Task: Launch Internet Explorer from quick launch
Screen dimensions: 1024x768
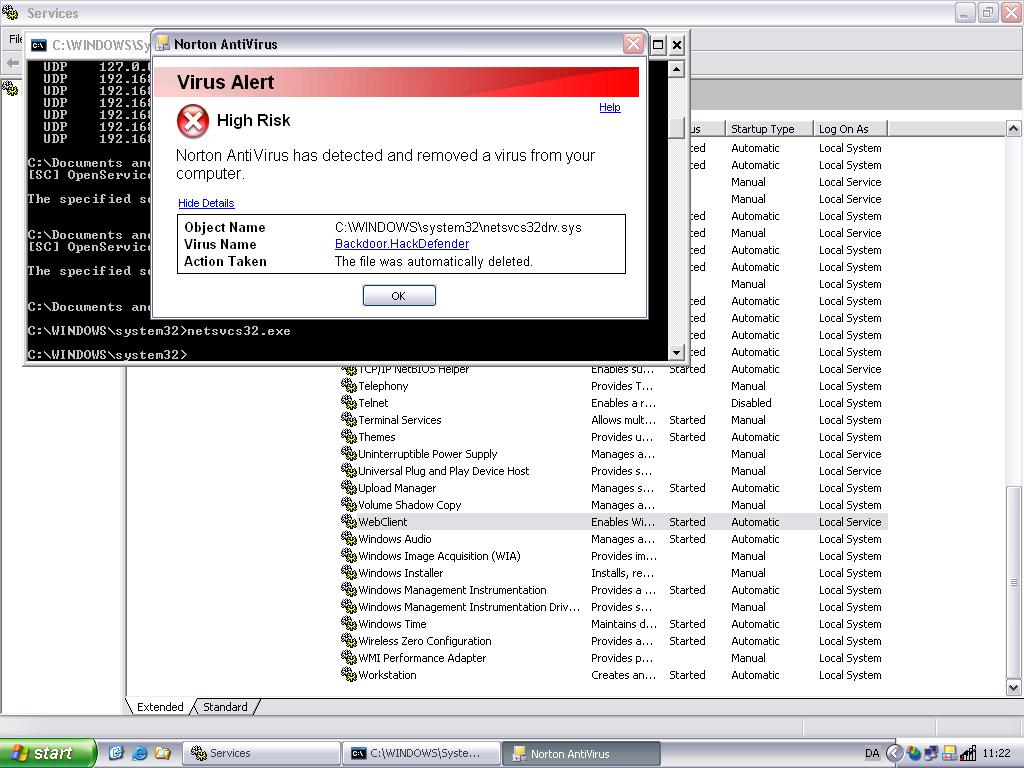Action: [x=140, y=753]
